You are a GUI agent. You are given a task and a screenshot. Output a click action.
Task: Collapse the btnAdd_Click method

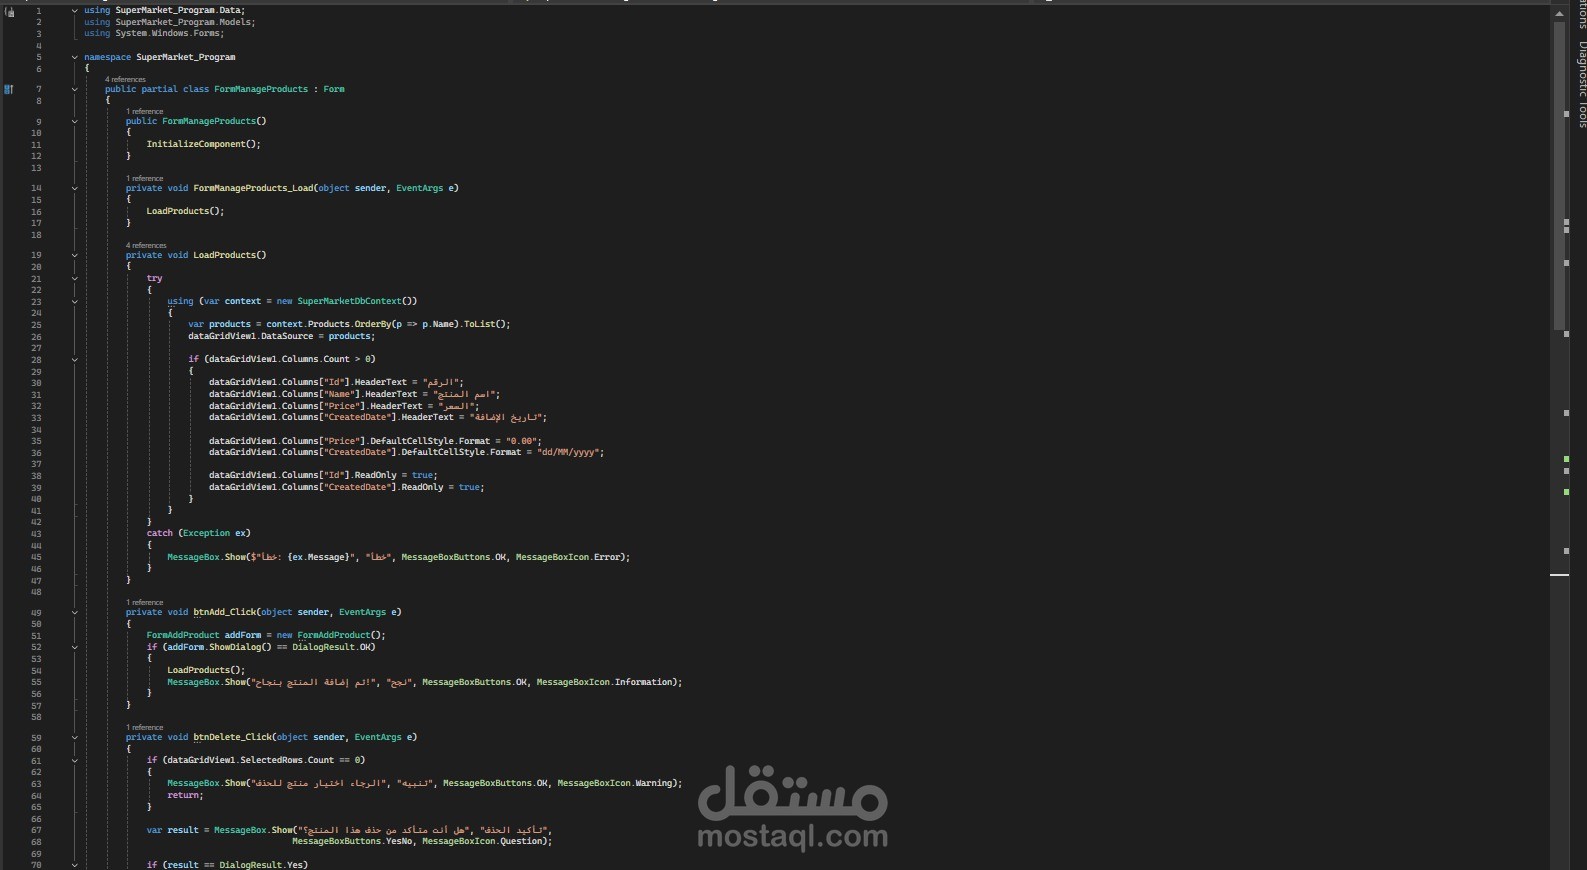(75, 612)
